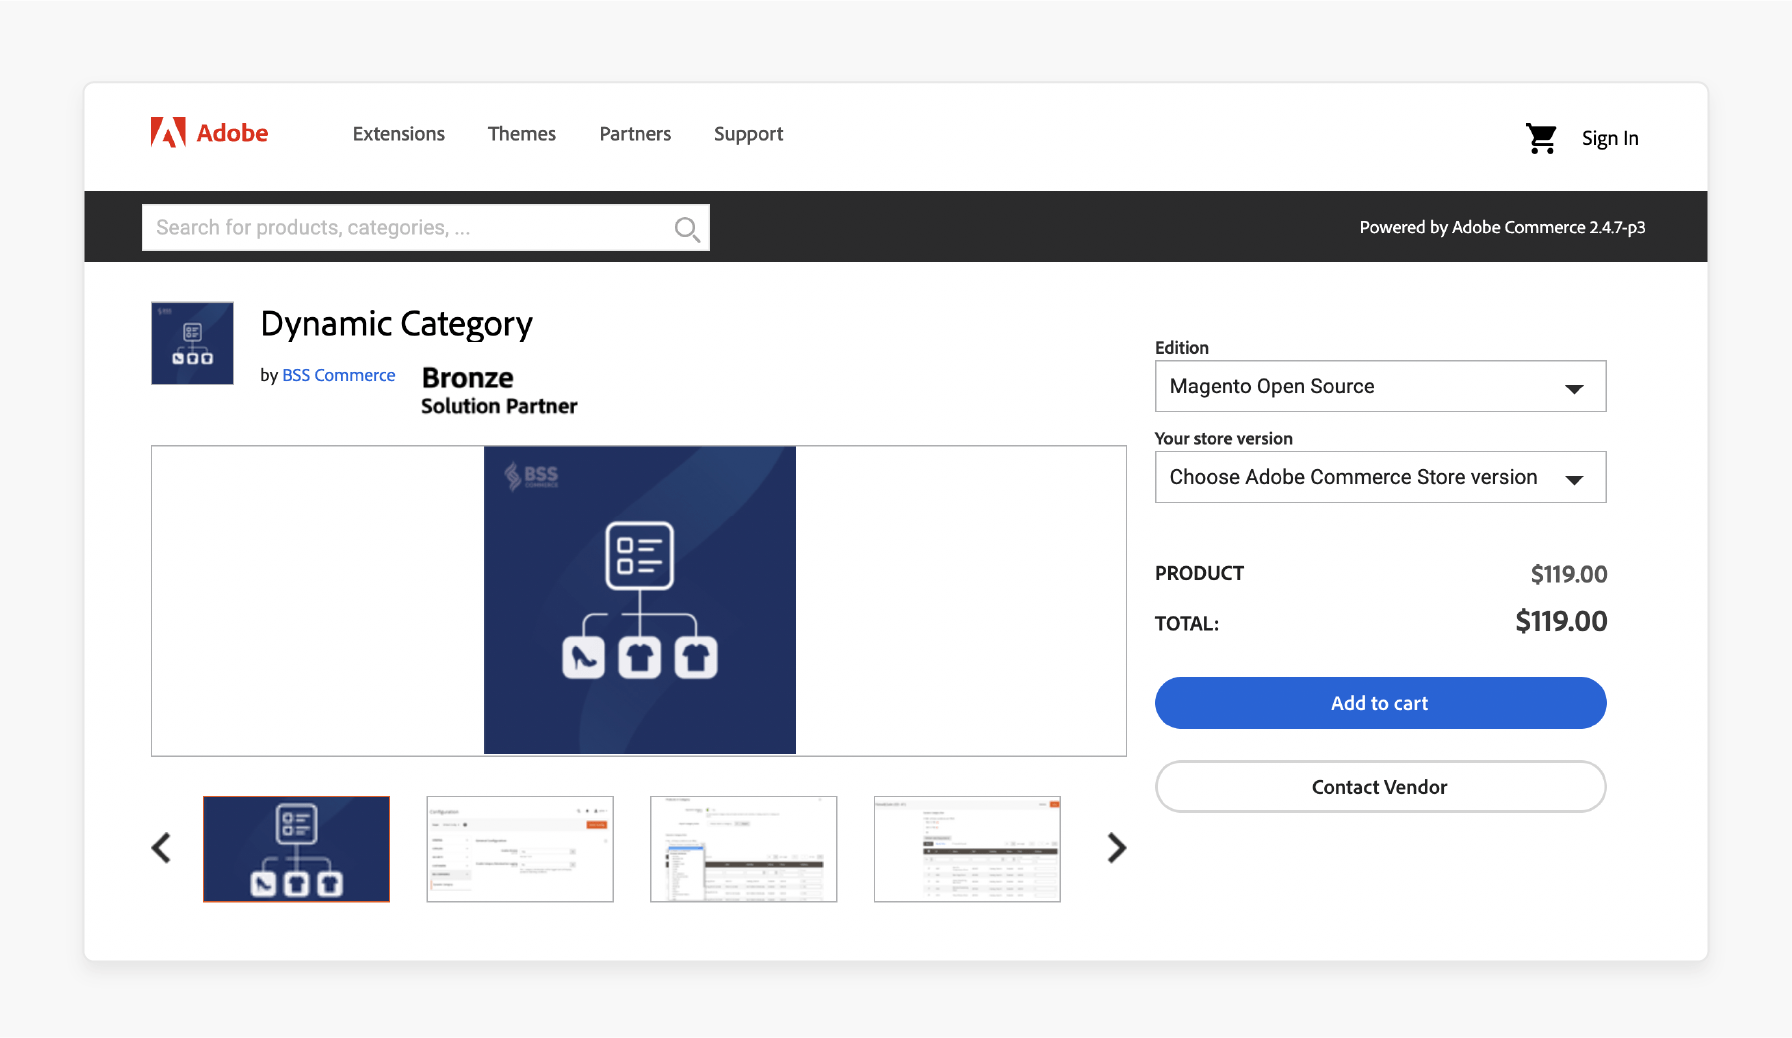Click the previous image arrow
The height and width of the screenshot is (1038, 1792).
tap(161, 848)
